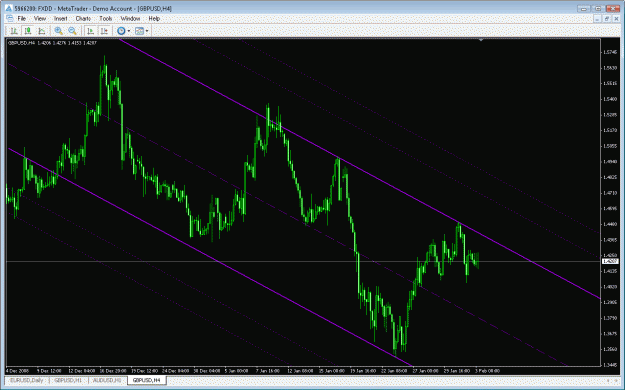Zoom out the chart with magnifier minus

click(73, 31)
